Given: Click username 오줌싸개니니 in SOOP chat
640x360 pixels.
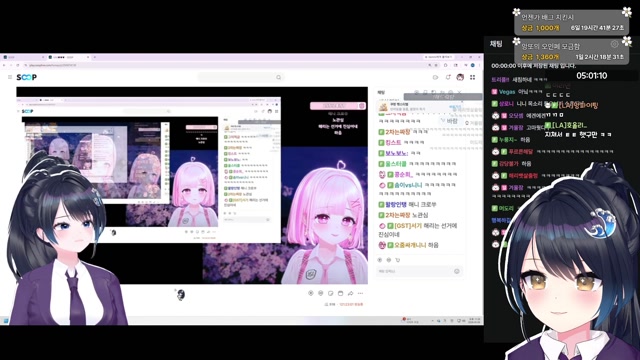Looking at the screenshot, I should 410,245.
